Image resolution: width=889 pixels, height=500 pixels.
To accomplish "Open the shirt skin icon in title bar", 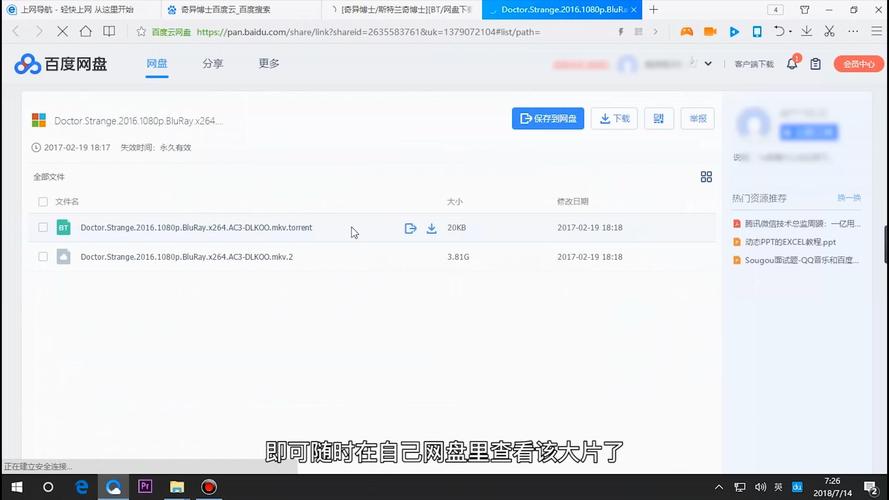I will (x=805, y=10).
